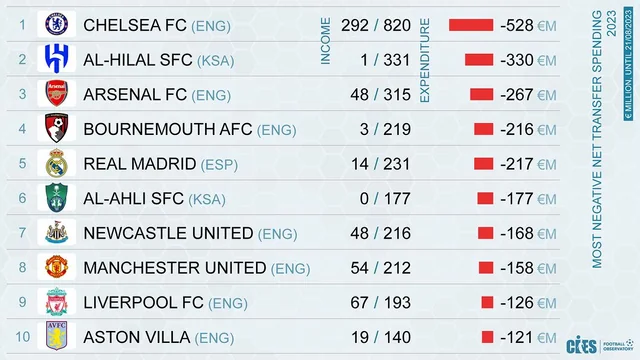The image size is (640, 360).
Task: Click the Aston Villa crest
Action: point(56,336)
